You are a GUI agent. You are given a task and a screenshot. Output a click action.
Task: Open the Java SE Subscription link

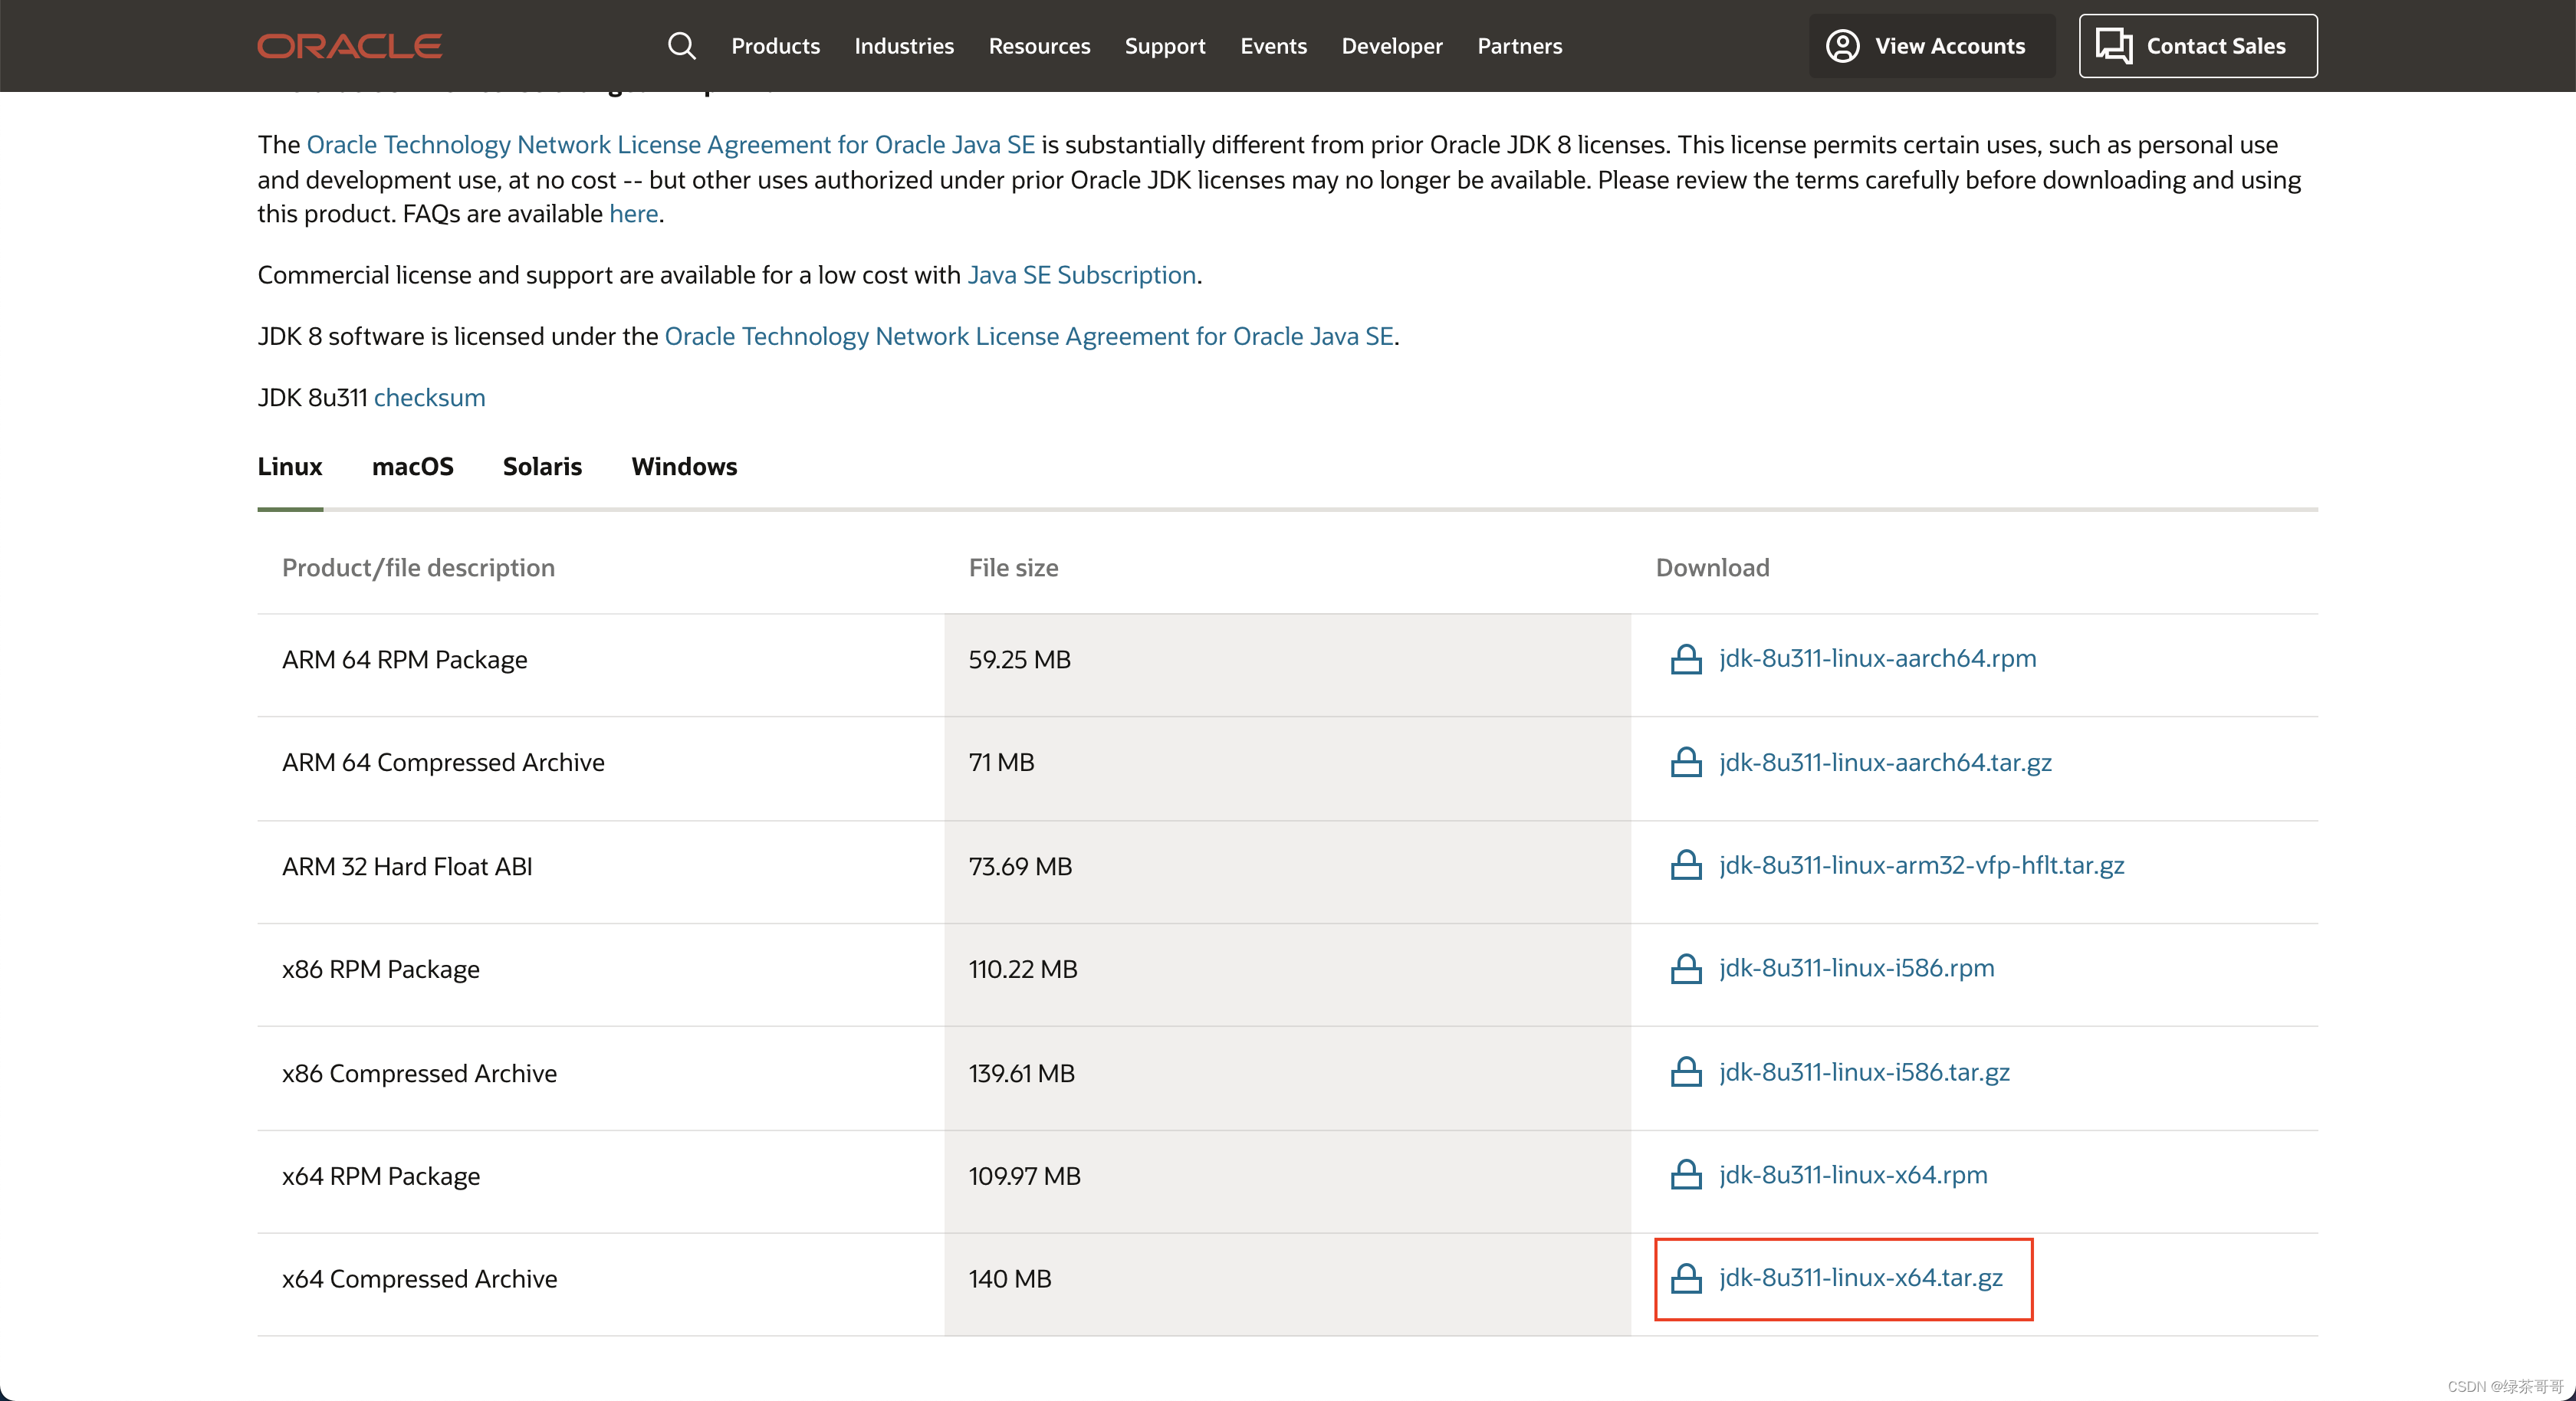(1081, 275)
